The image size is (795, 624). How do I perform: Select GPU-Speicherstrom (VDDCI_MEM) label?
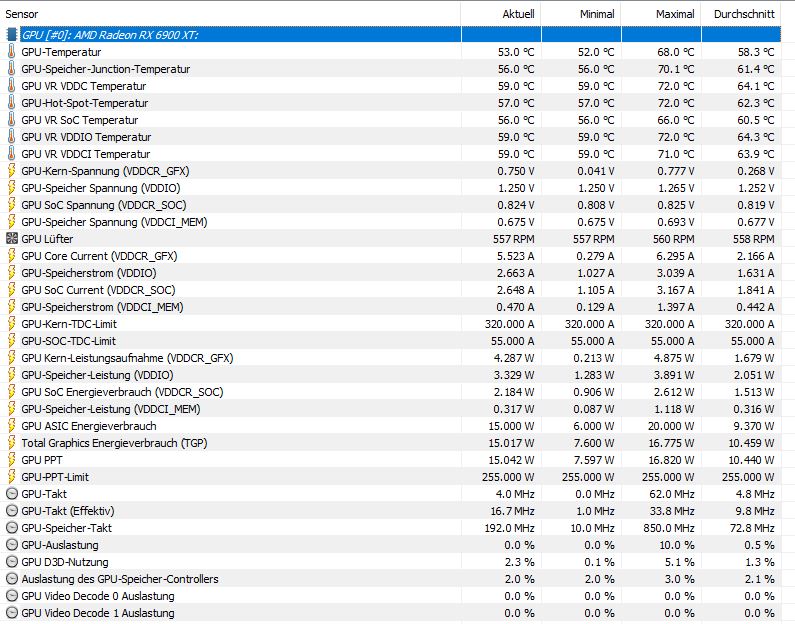tap(102, 307)
